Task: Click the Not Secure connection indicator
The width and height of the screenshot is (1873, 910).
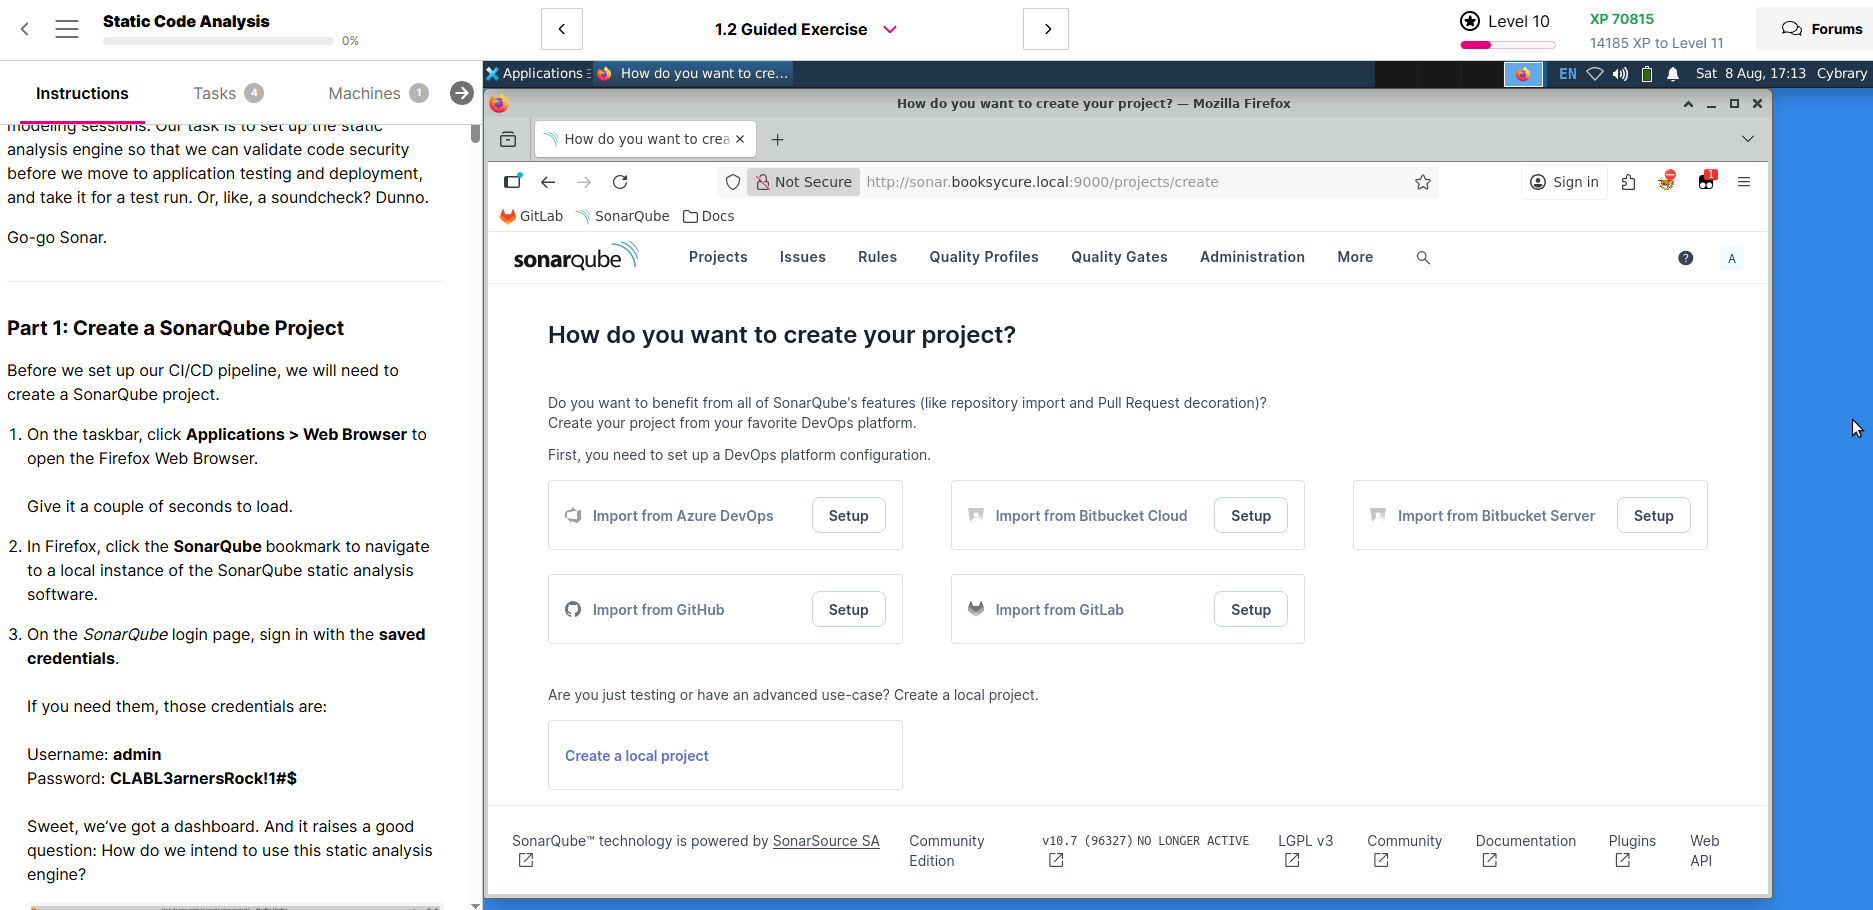Action: pos(804,182)
